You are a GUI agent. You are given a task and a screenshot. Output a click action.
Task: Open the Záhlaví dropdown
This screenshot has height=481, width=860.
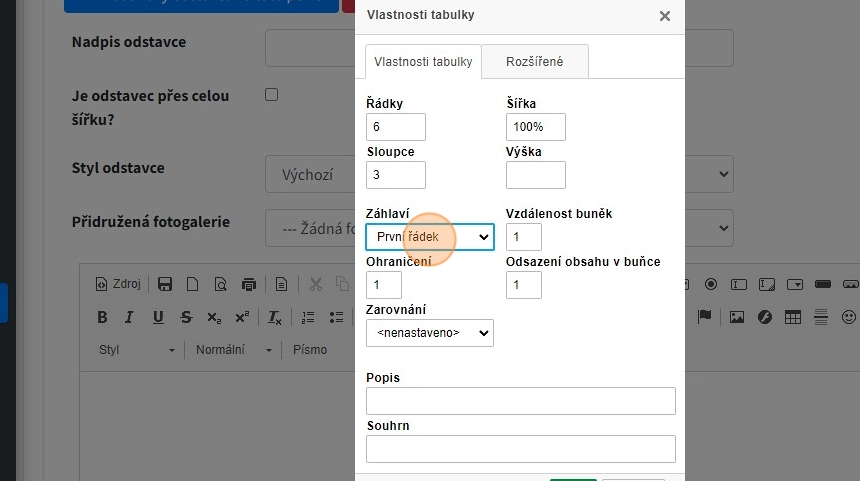(x=430, y=237)
